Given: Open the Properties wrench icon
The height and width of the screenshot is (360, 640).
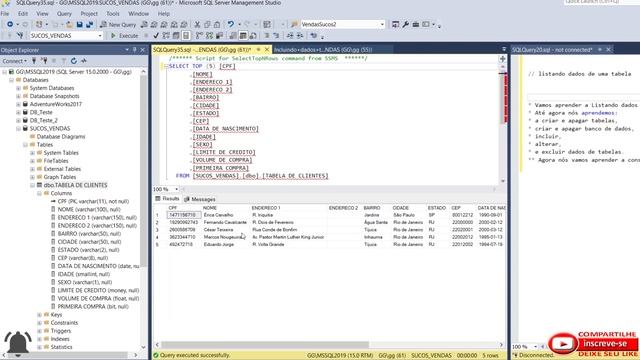Looking at the screenshot, I should point(405,24).
